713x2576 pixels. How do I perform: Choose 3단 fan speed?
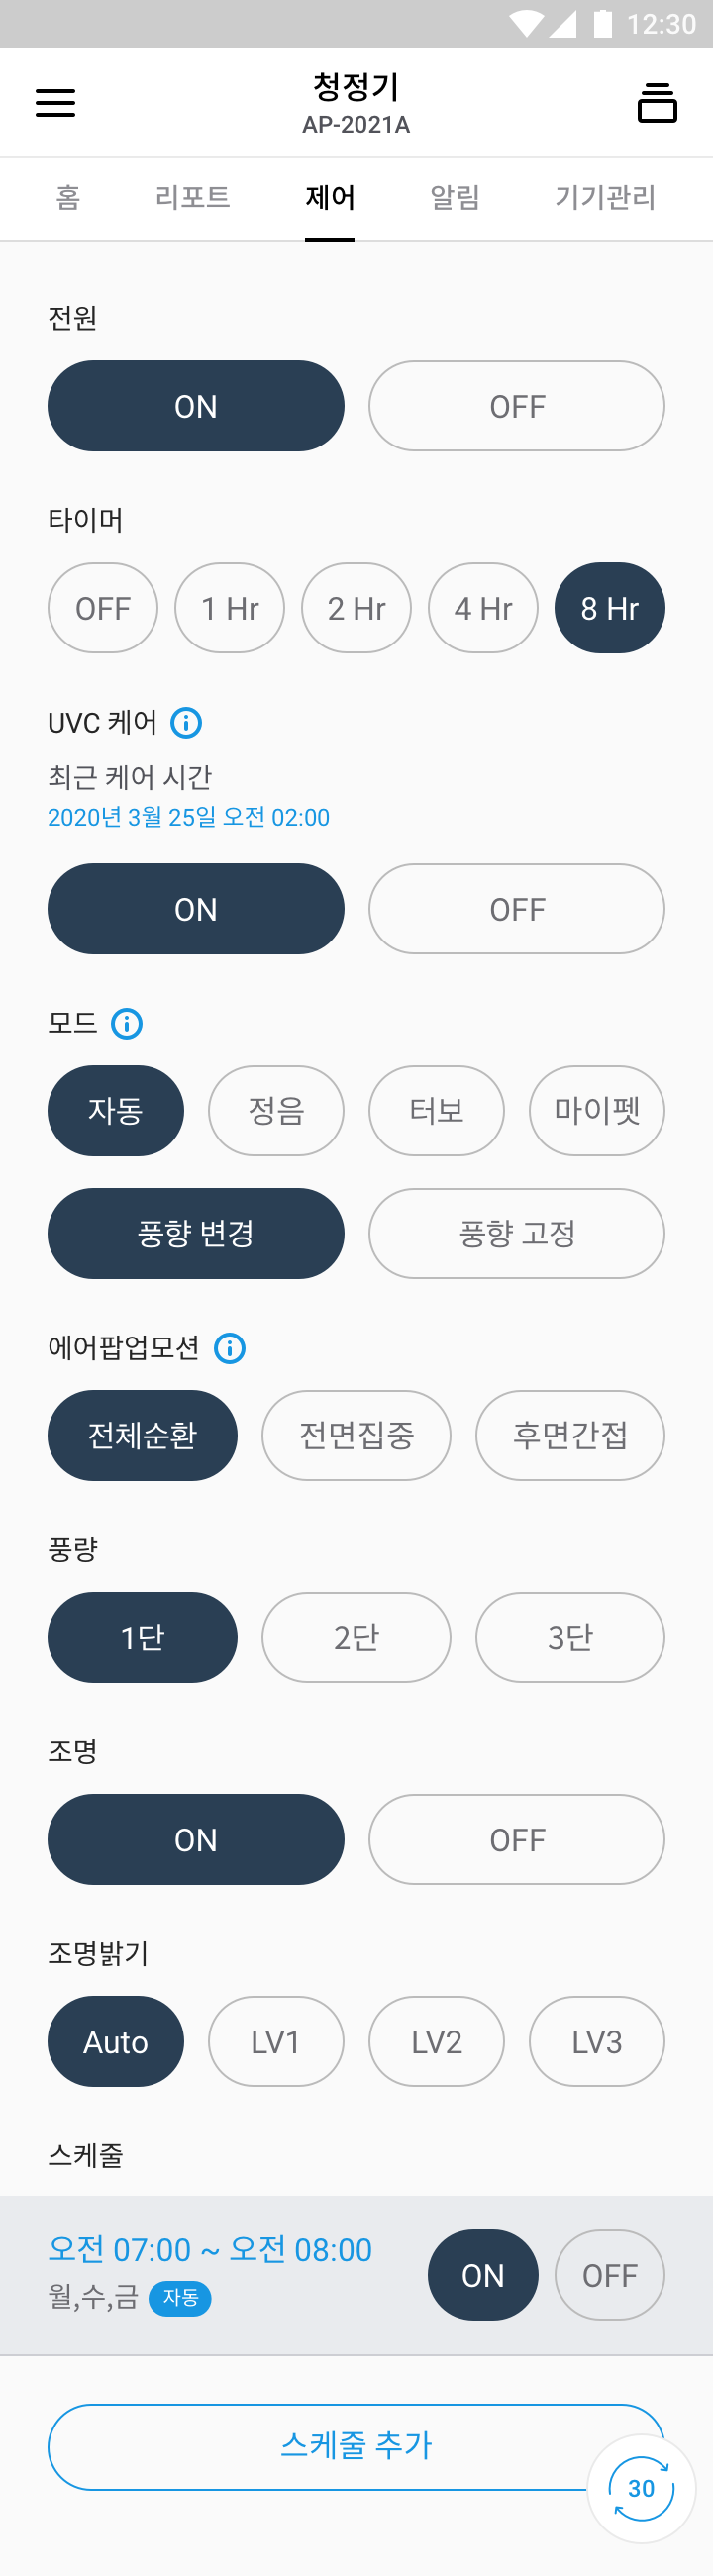tap(570, 1637)
